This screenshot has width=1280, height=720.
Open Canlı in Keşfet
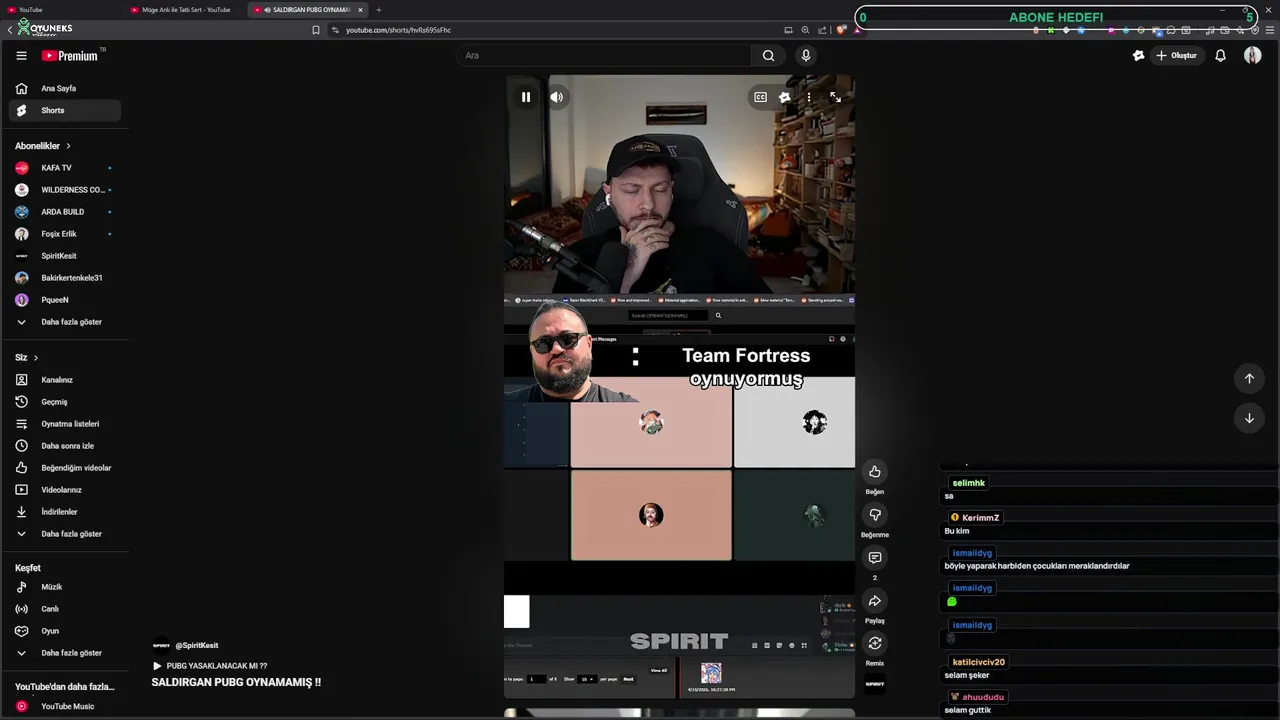[x=65, y=609]
